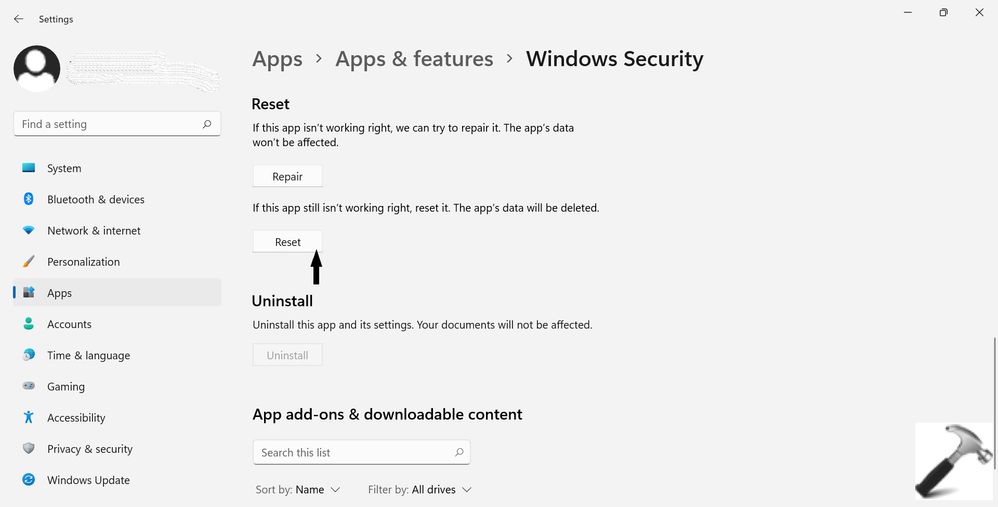The image size is (998, 507).
Task: Expand the Filter by All drives dropdown
Action: 419,489
